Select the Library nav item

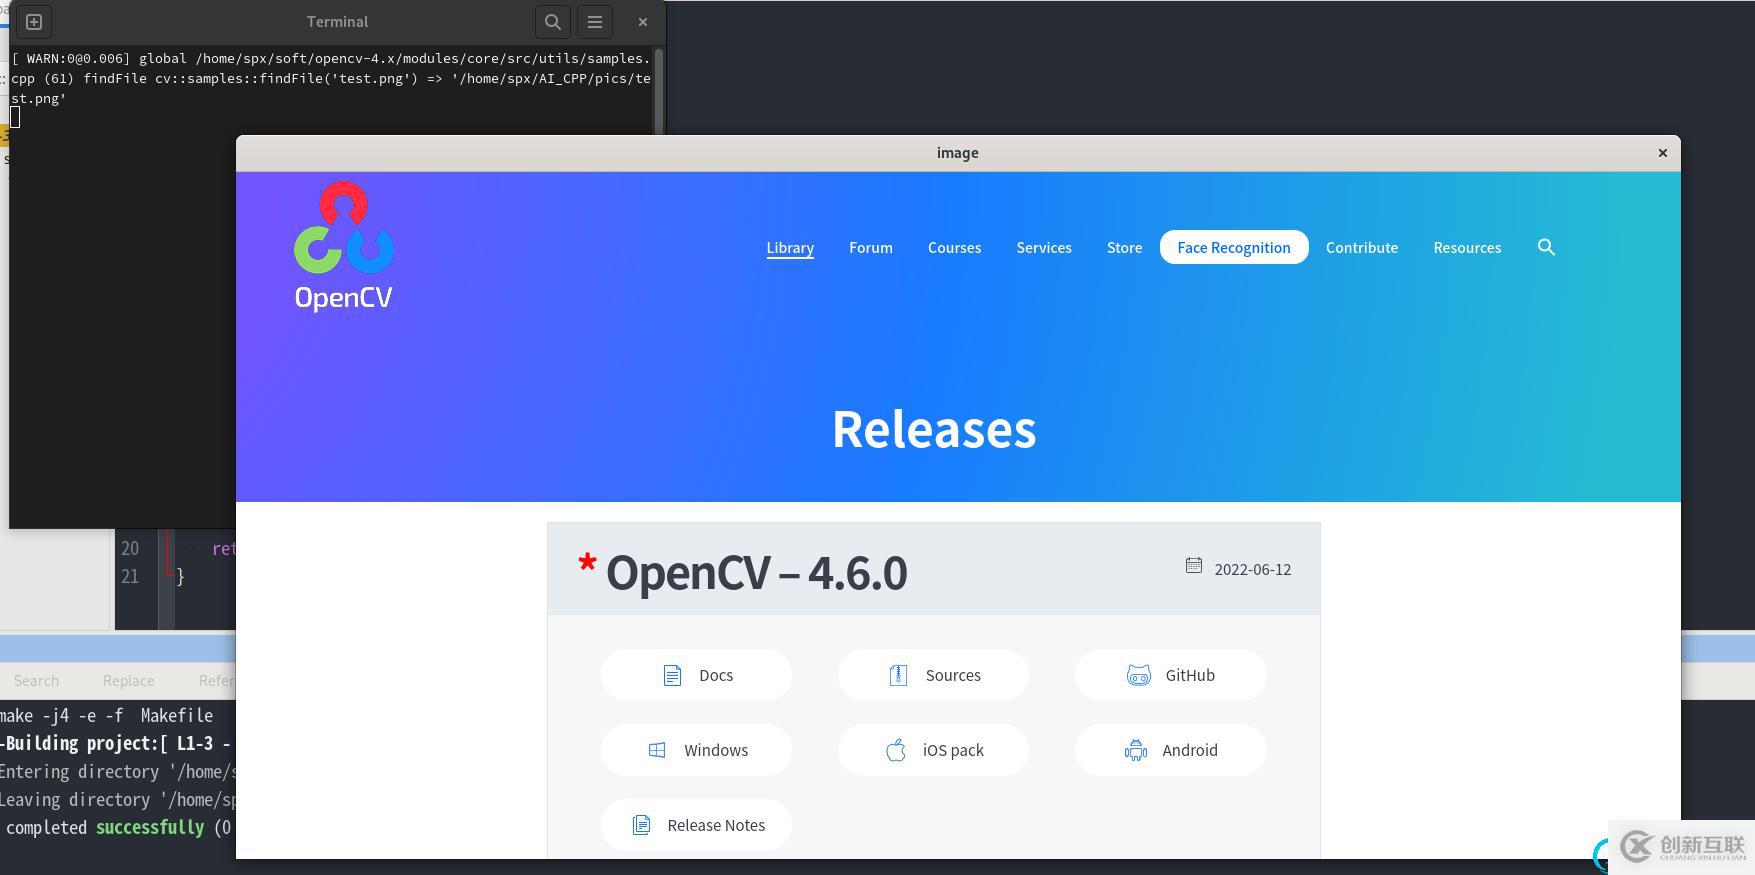pos(790,248)
